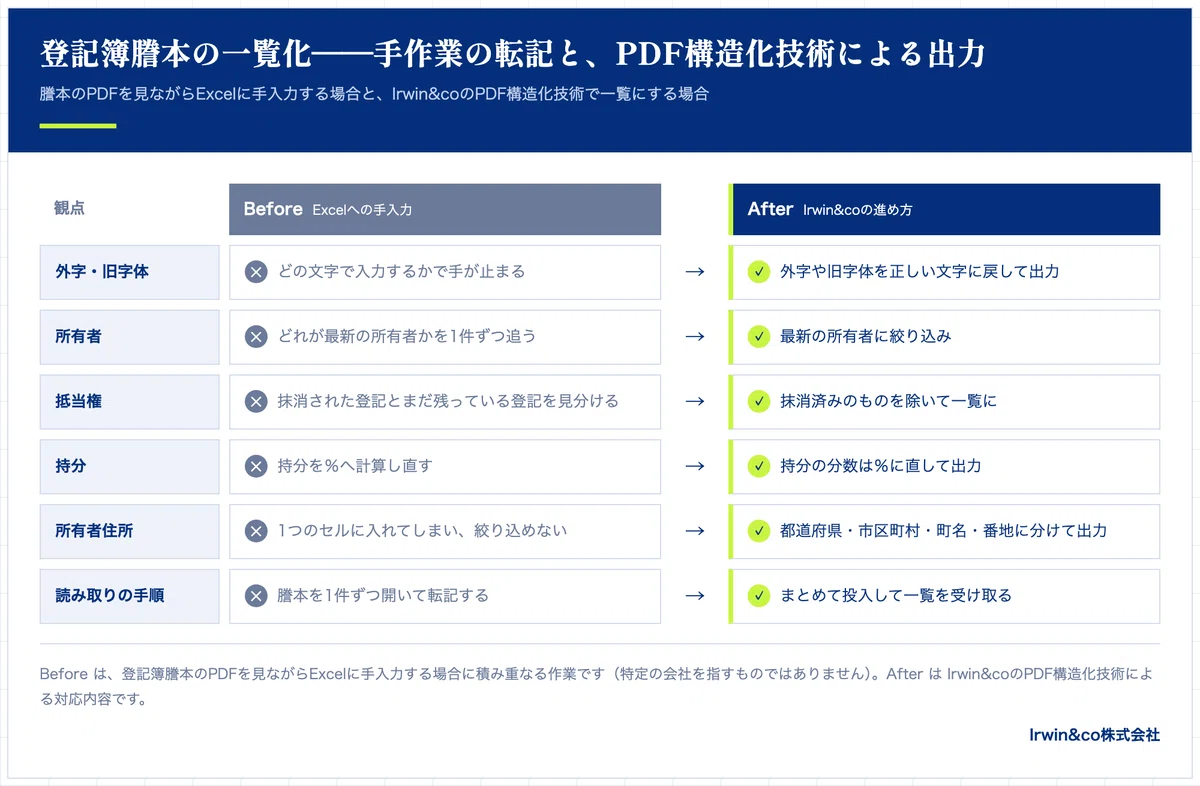Viewport: 1200px width, 786px height.
Task: Click the checkmark icon beside 持分の分数は%に直して出力
Action: [x=759, y=466]
